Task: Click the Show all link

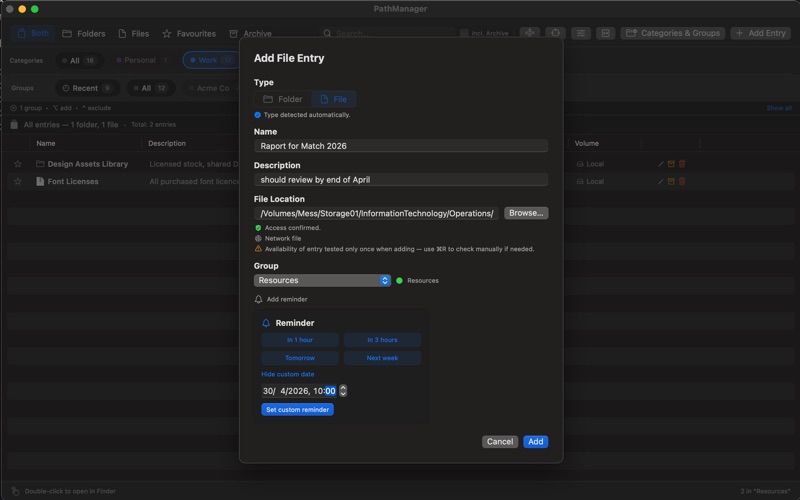Action: 779,108
